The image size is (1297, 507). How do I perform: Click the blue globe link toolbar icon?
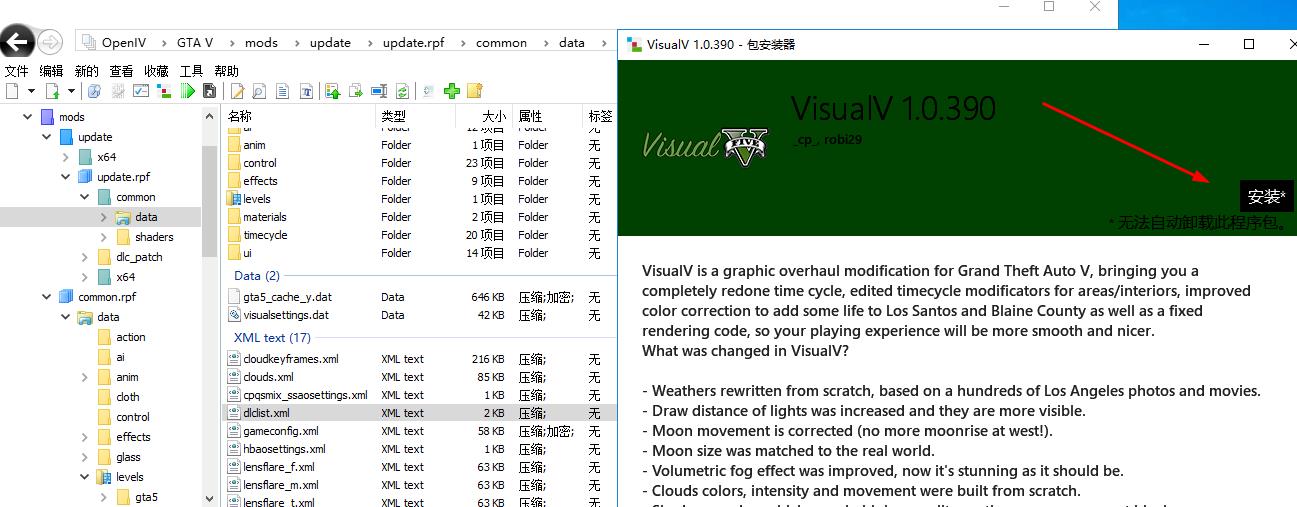point(94,91)
